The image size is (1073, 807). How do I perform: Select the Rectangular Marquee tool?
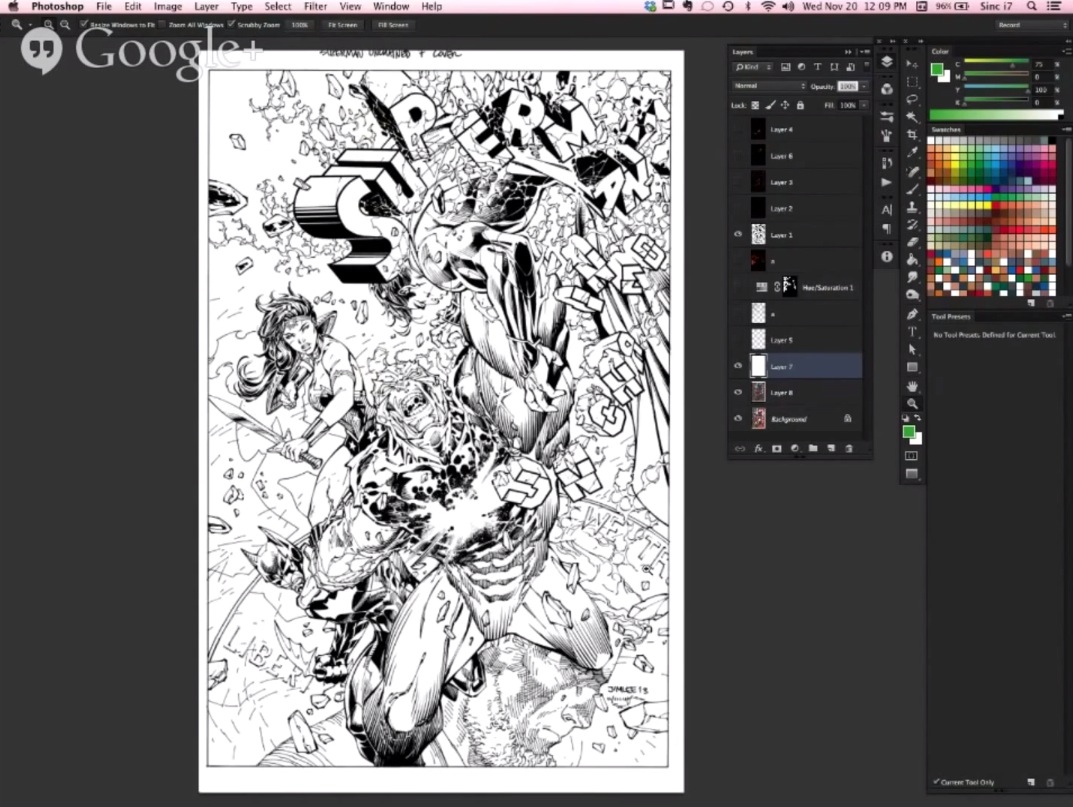pos(912,82)
